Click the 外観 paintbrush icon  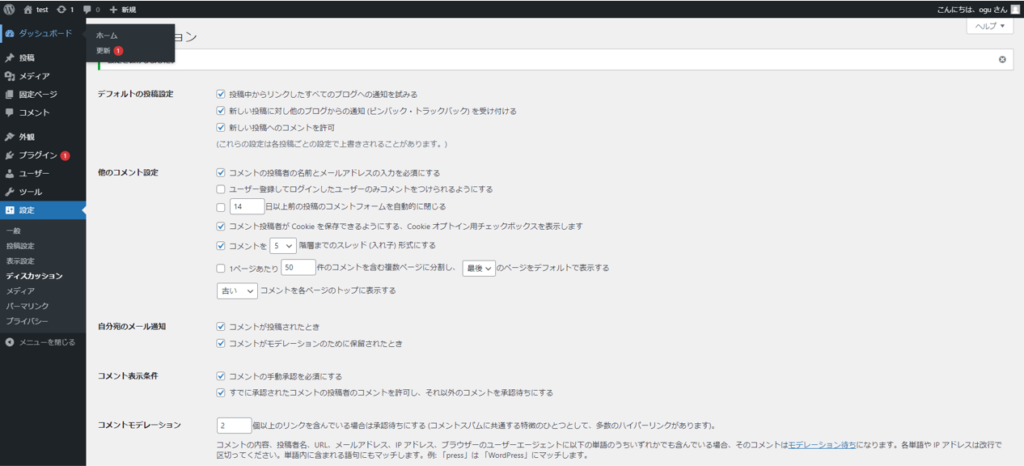(9, 137)
